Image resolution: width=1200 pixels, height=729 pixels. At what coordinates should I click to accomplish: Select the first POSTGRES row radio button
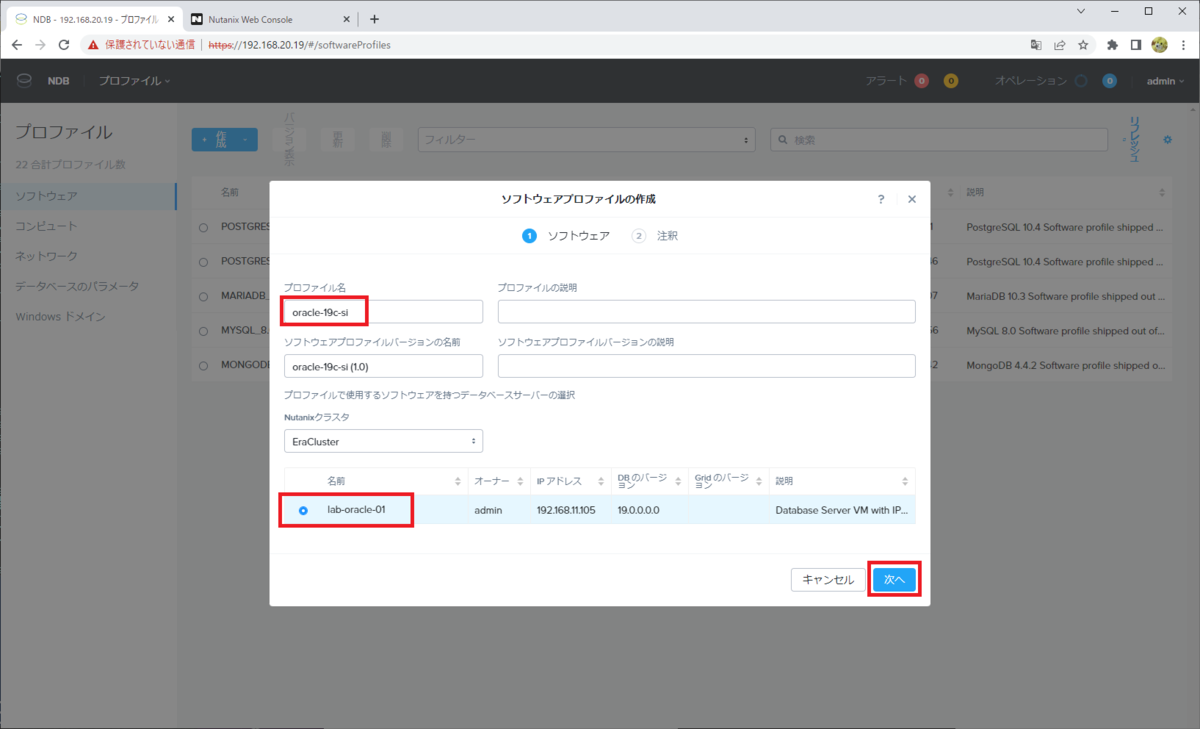203,228
